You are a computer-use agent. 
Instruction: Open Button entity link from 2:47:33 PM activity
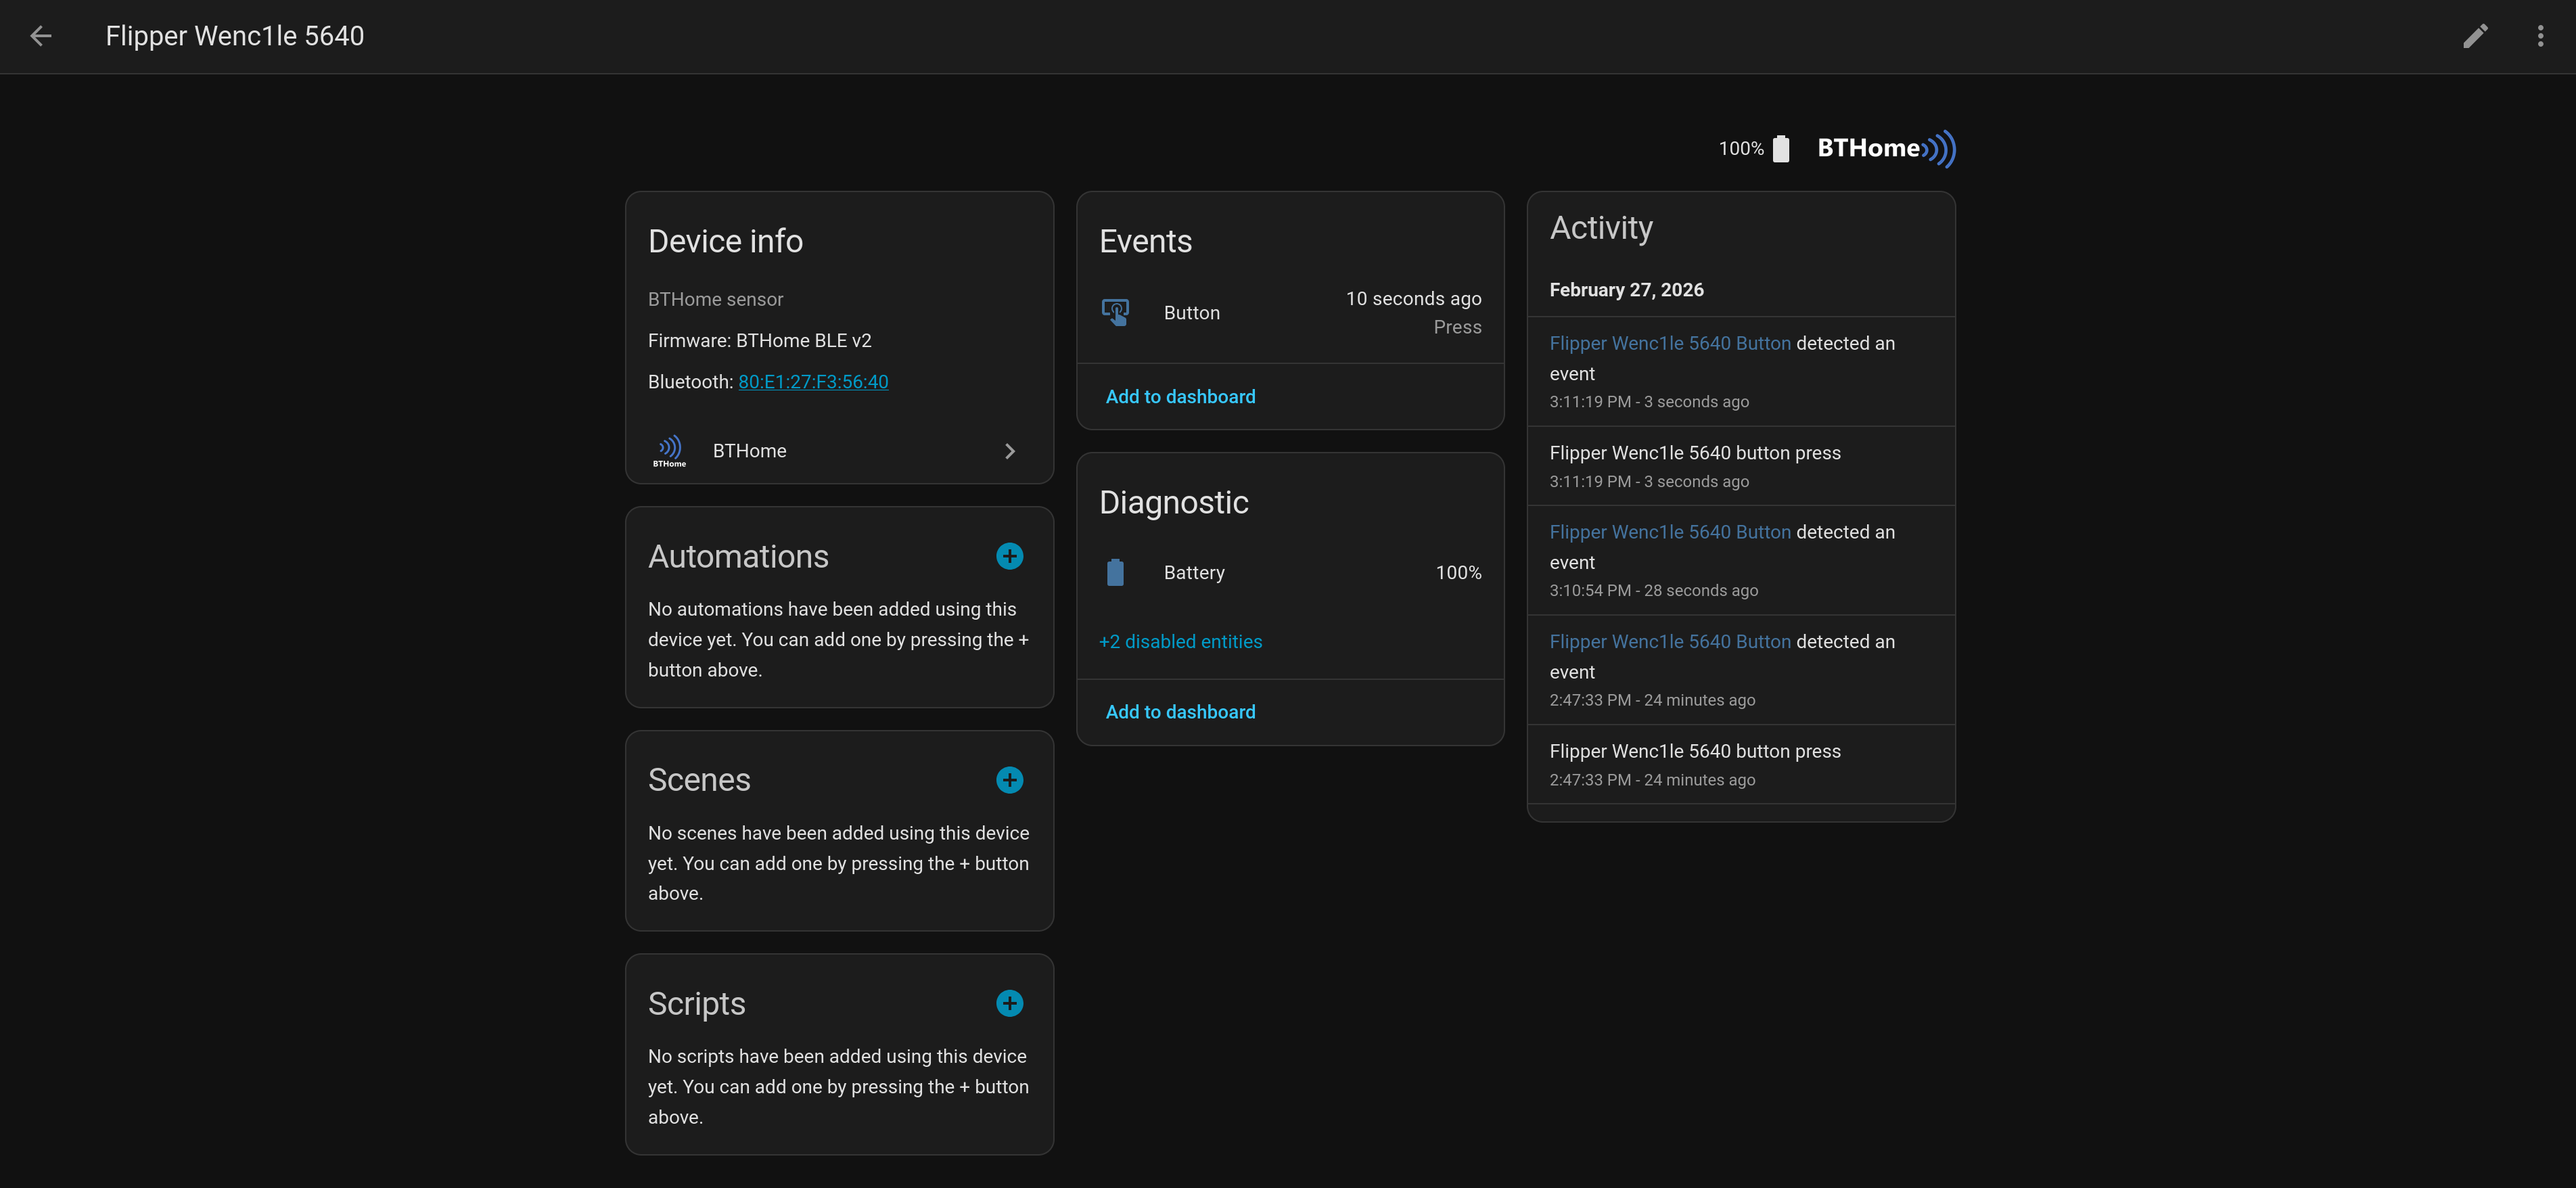[1669, 642]
